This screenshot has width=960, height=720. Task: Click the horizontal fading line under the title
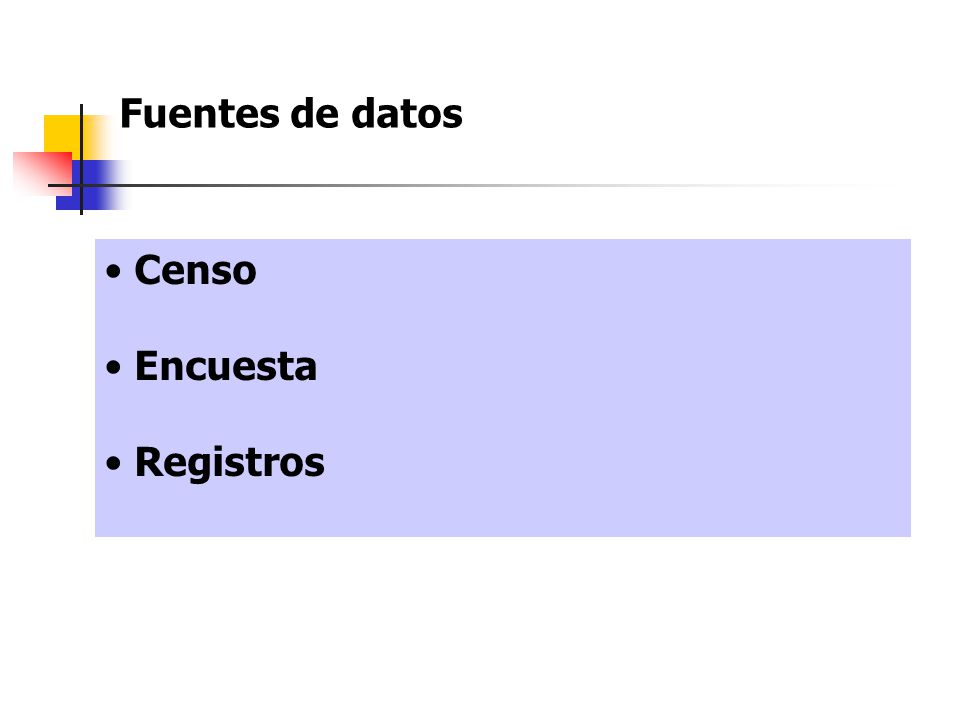tap(465, 185)
